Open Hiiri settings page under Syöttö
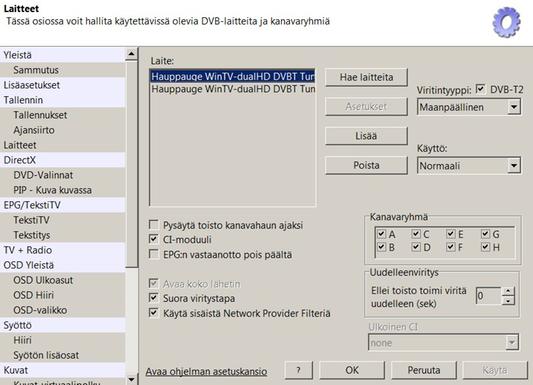Viewport: 533px width, 385px height. pyautogui.click(x=63, y=340)
